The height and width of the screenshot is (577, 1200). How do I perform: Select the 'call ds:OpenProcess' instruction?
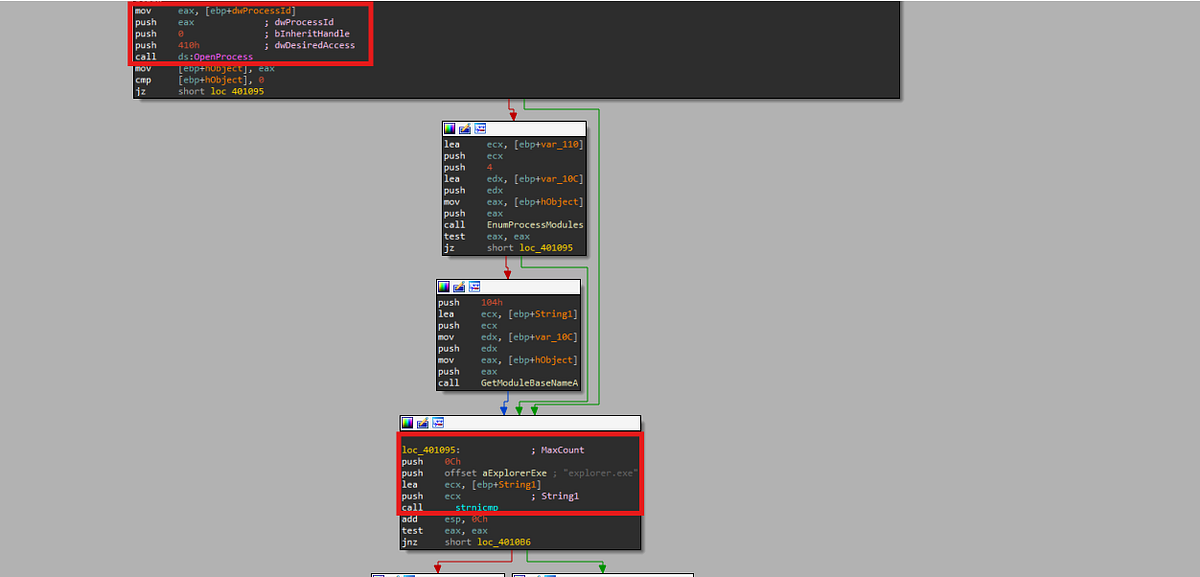[x=194, y=57]
